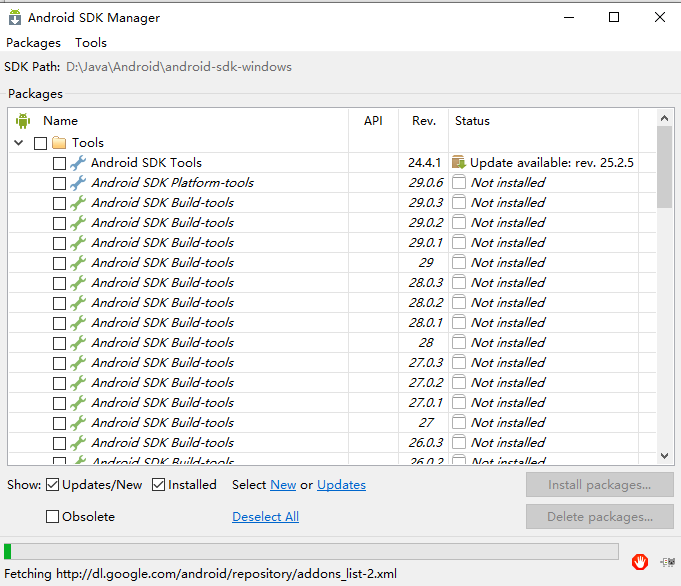Click Android SDK Platform-tools wrench icon
The width and height of the screenshot is (681, 586).
tap(78, 183)
